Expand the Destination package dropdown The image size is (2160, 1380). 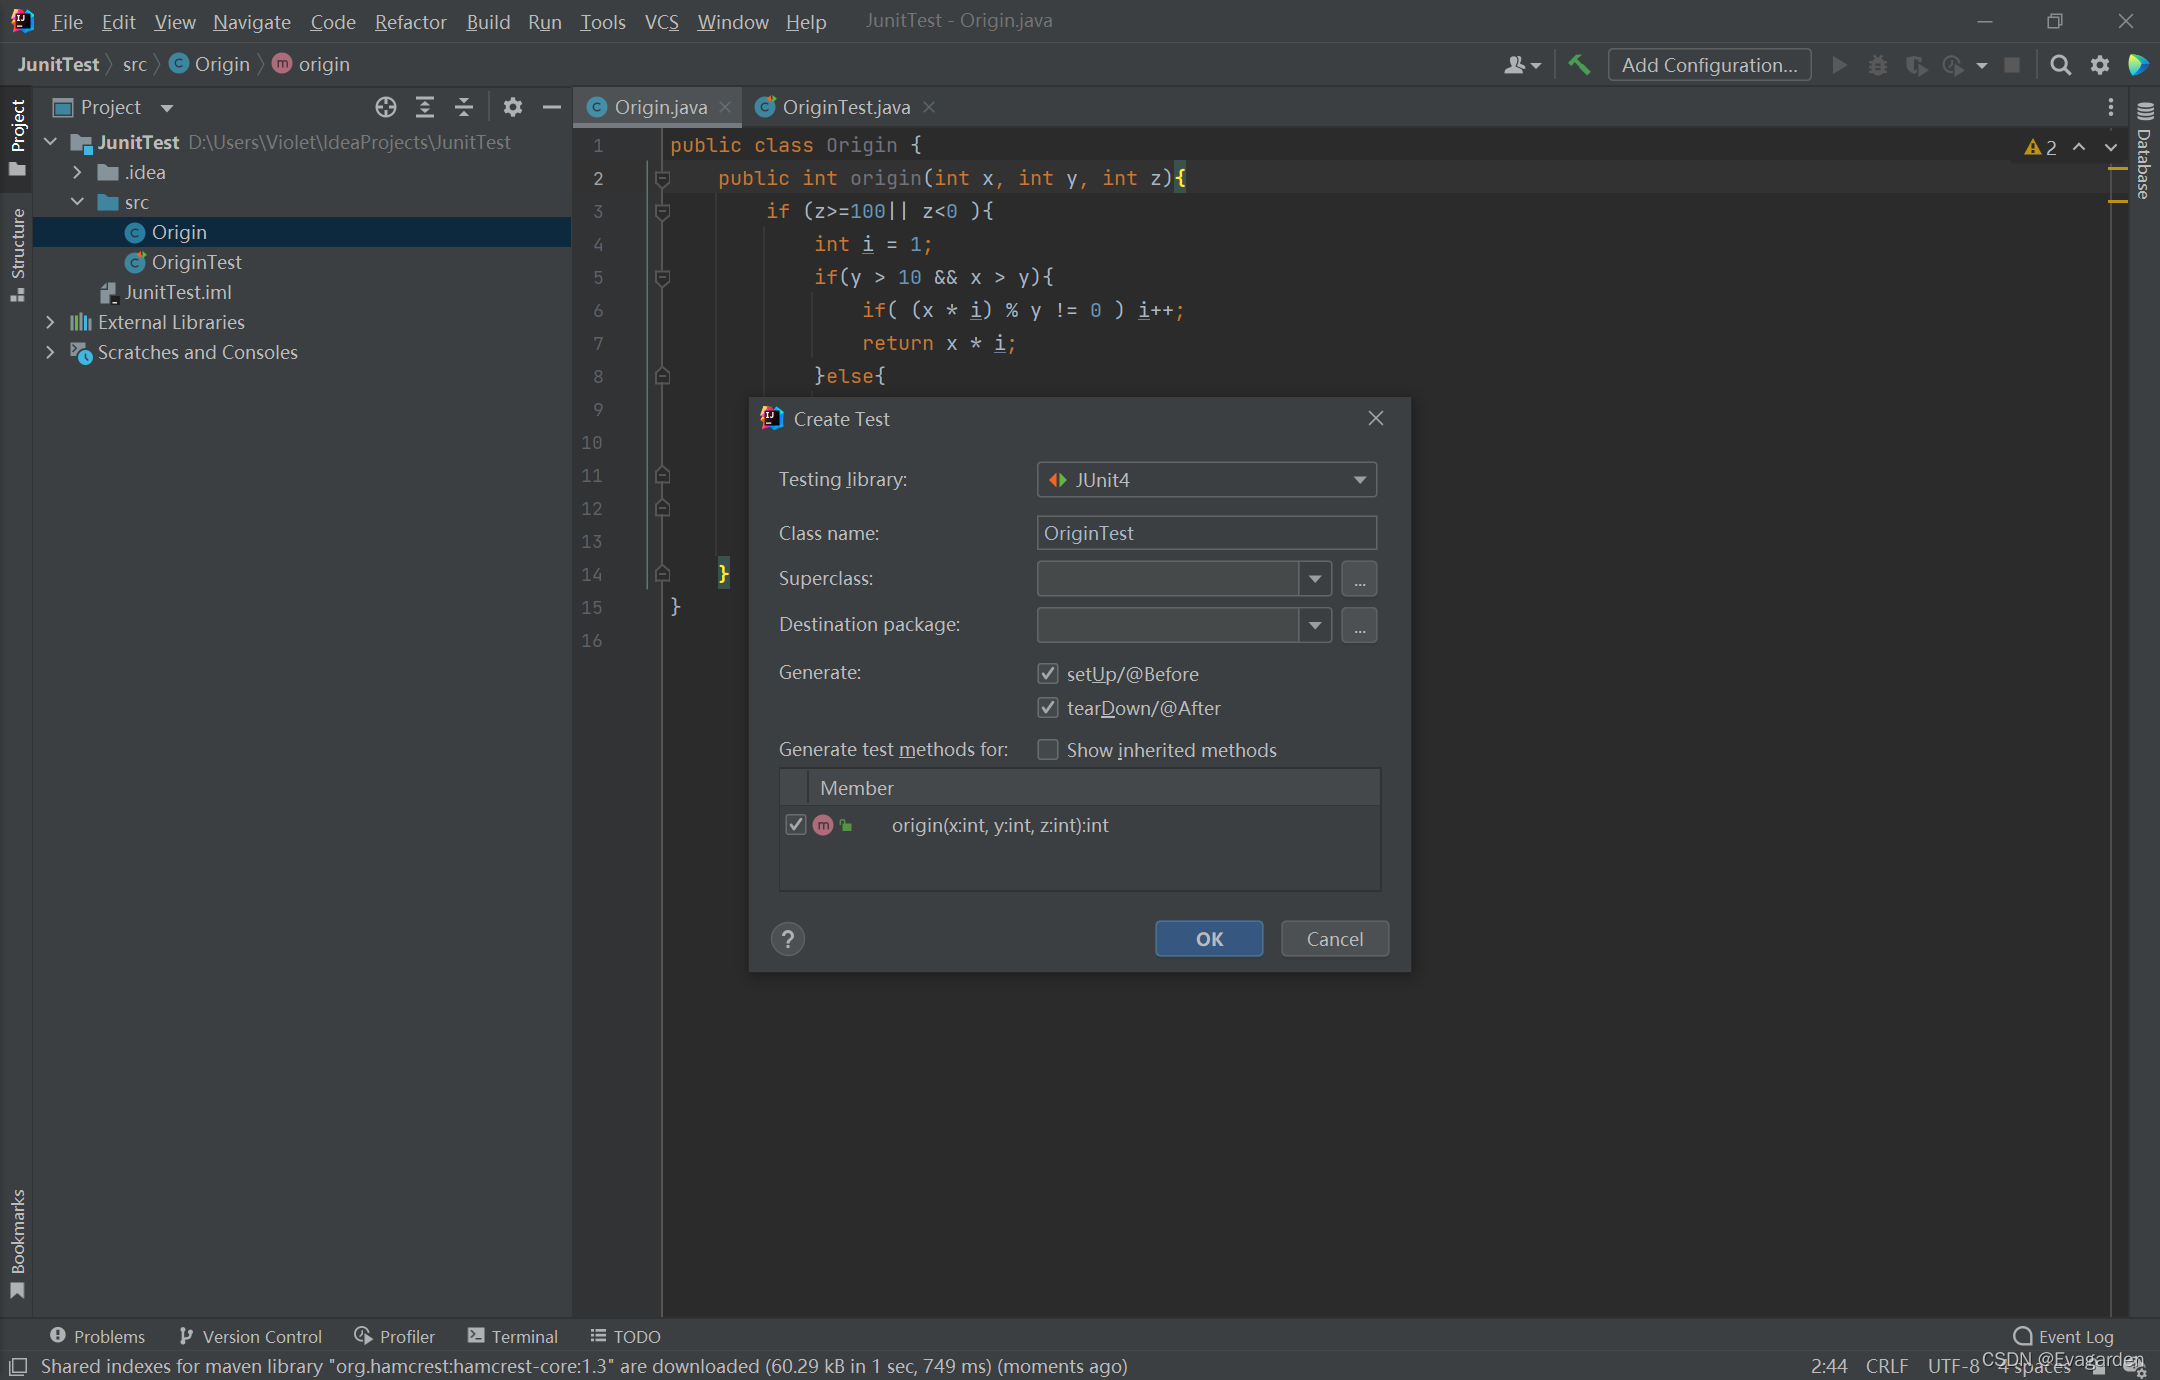(x=1316, y=625)
